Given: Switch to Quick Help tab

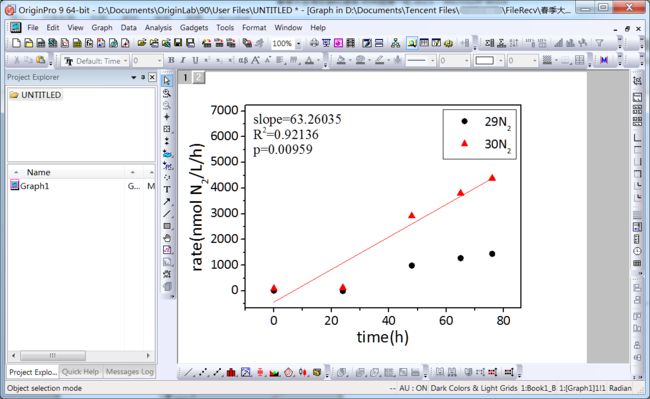Looking at the screenshot, I should 80,372.
